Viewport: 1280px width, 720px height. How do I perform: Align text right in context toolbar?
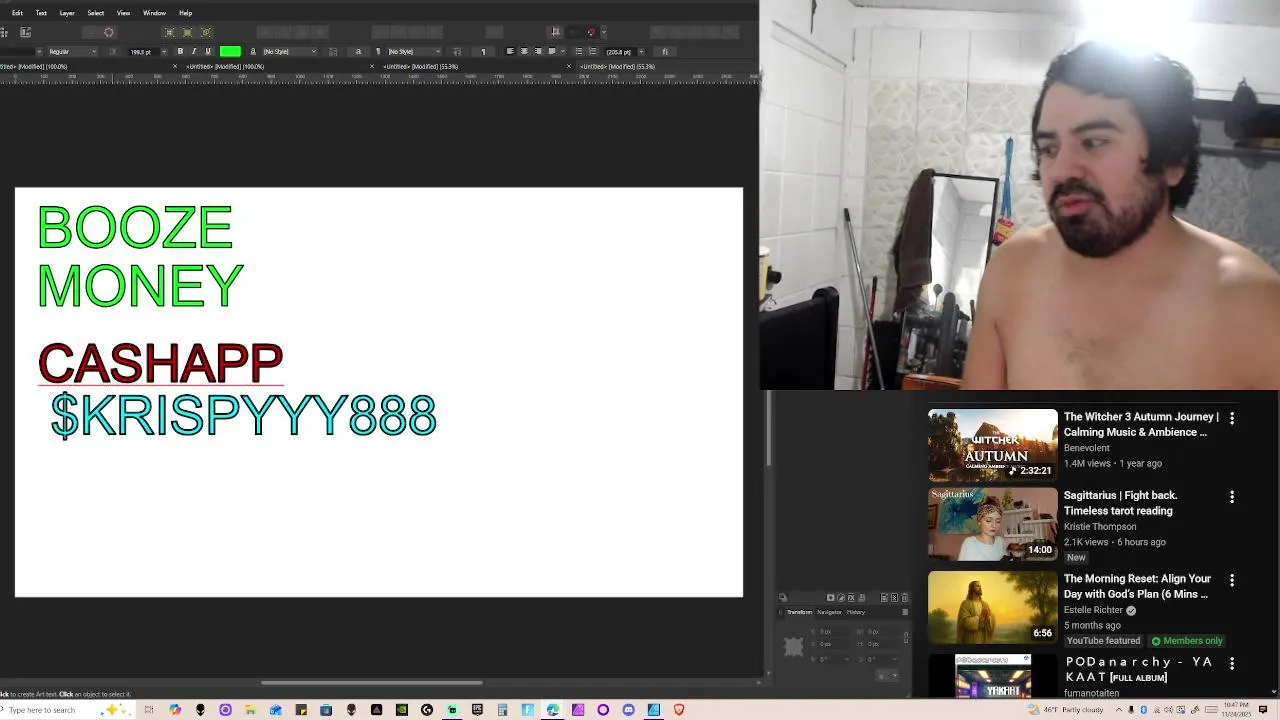pyautogui.click(x=538, y=51)
